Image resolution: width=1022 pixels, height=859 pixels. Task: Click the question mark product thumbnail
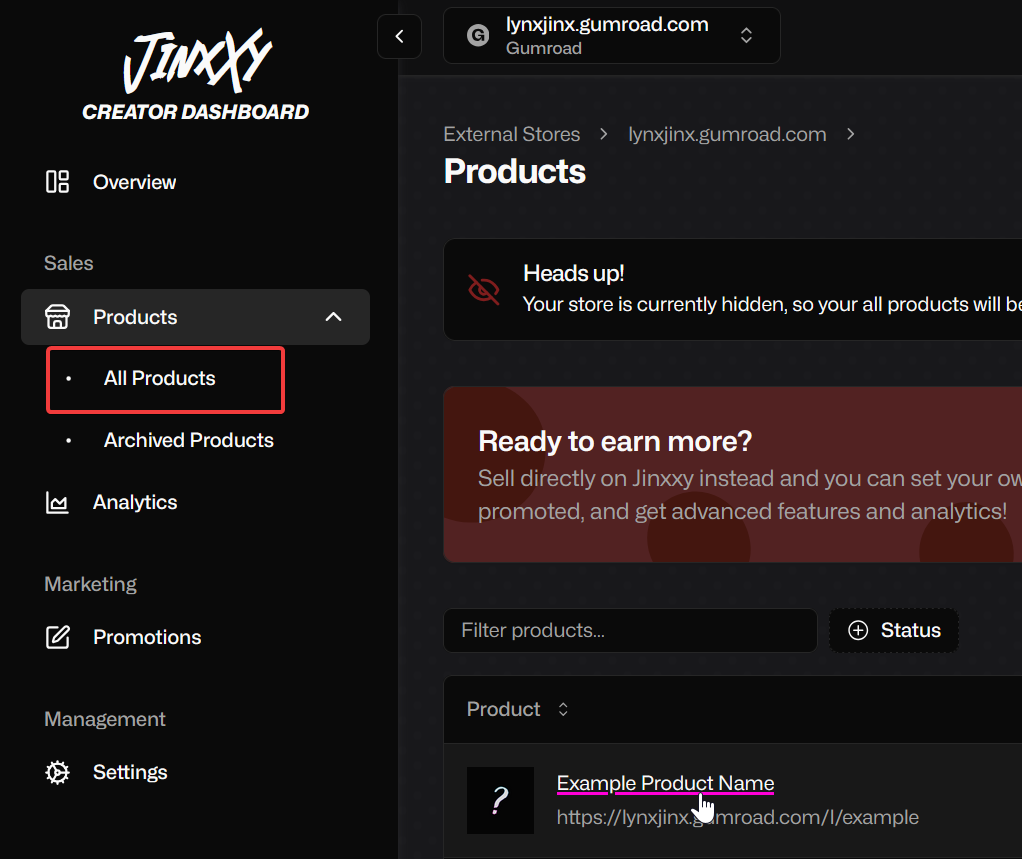[501, 800]
